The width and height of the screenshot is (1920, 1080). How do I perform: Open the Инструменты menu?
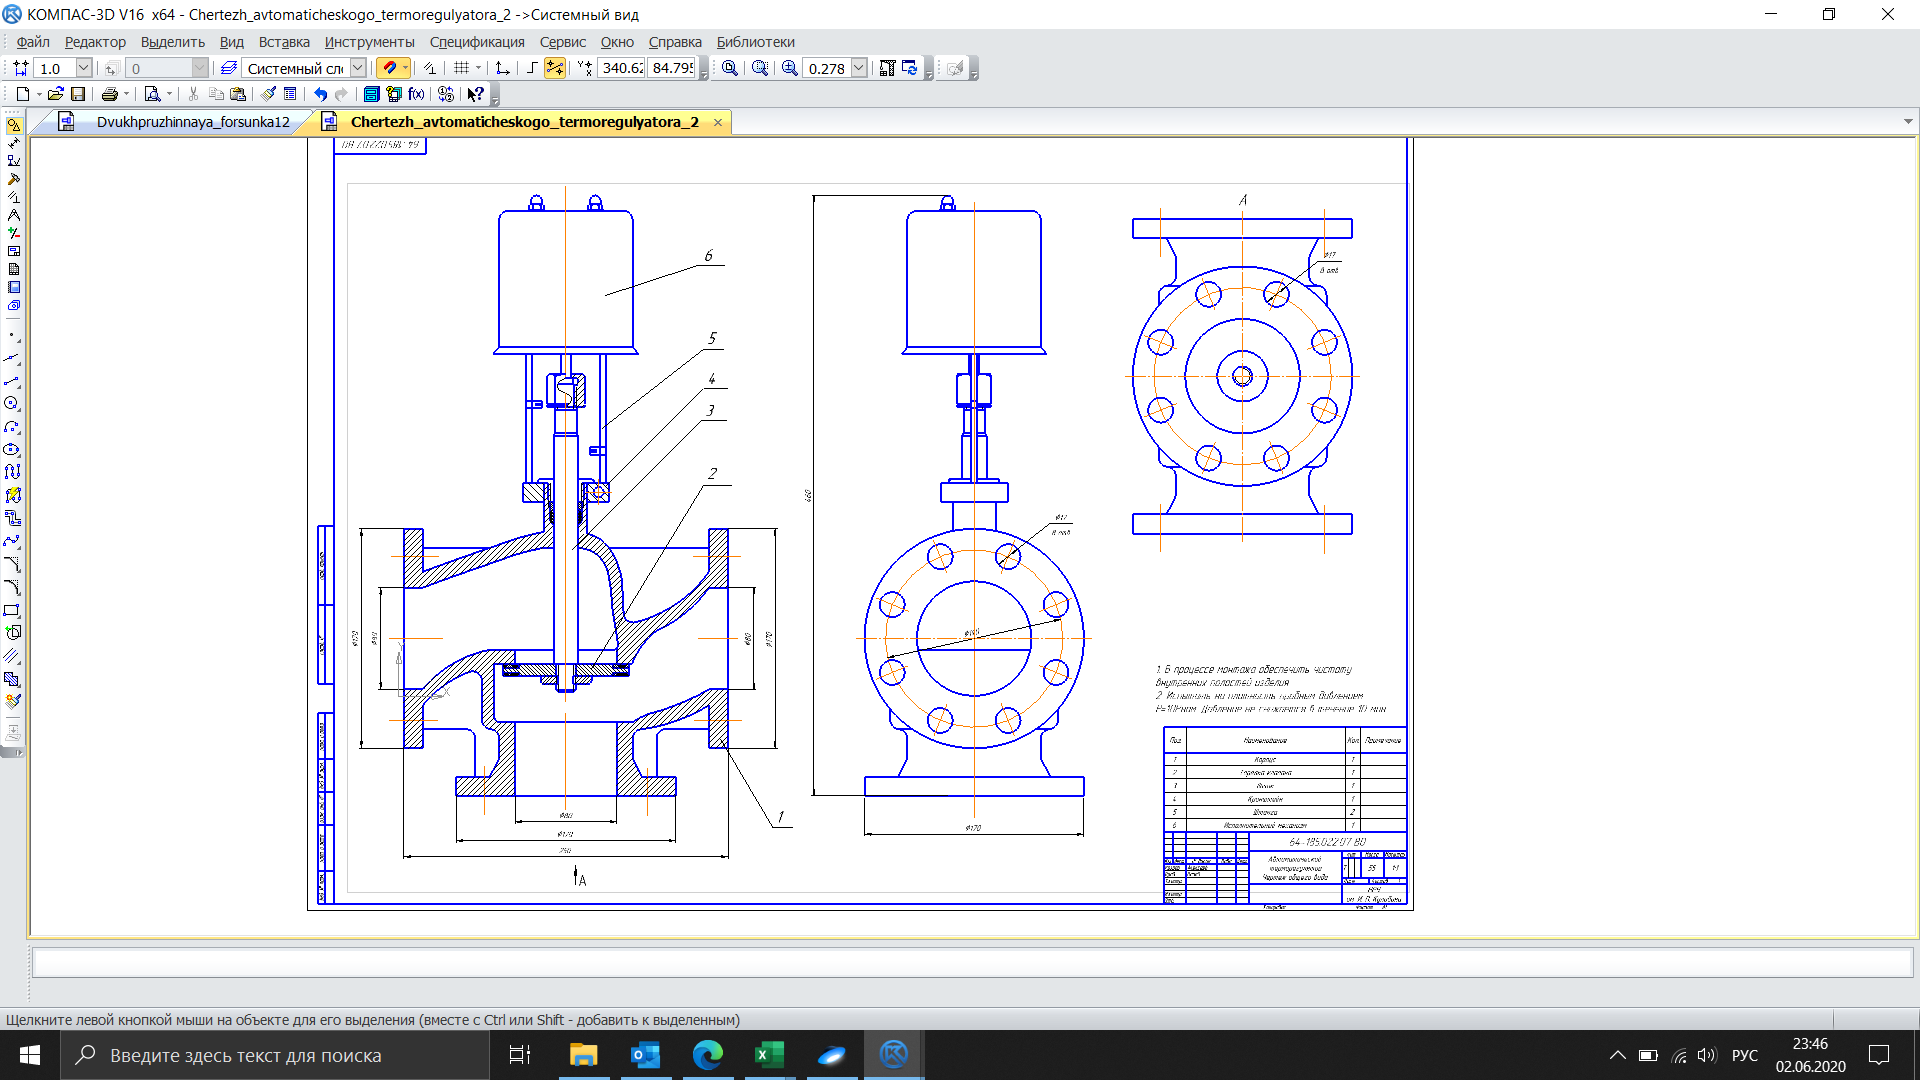coord(369,42)
